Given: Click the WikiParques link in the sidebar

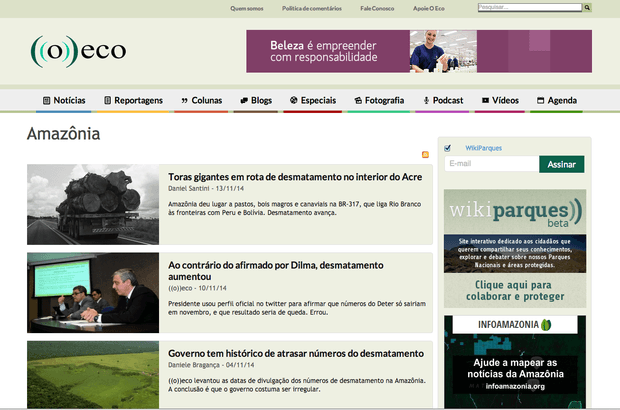Looking at the screenshot, I should [483, 148].
